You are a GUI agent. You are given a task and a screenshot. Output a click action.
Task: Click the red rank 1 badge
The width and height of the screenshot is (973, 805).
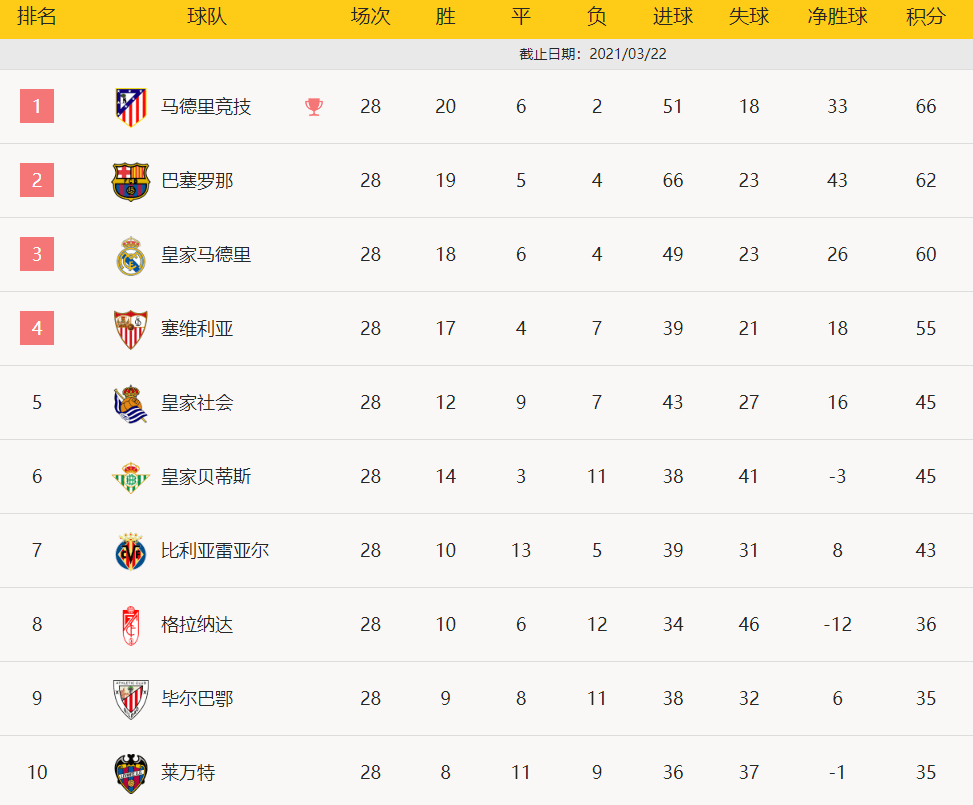37,106
